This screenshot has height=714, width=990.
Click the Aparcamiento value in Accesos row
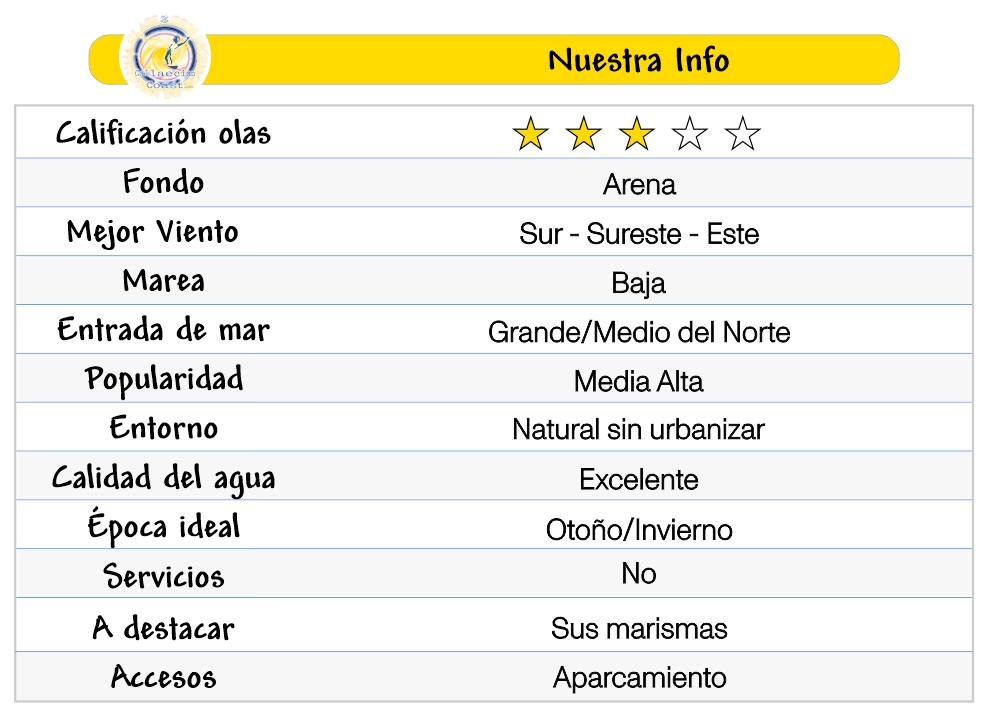click(639, 678)
